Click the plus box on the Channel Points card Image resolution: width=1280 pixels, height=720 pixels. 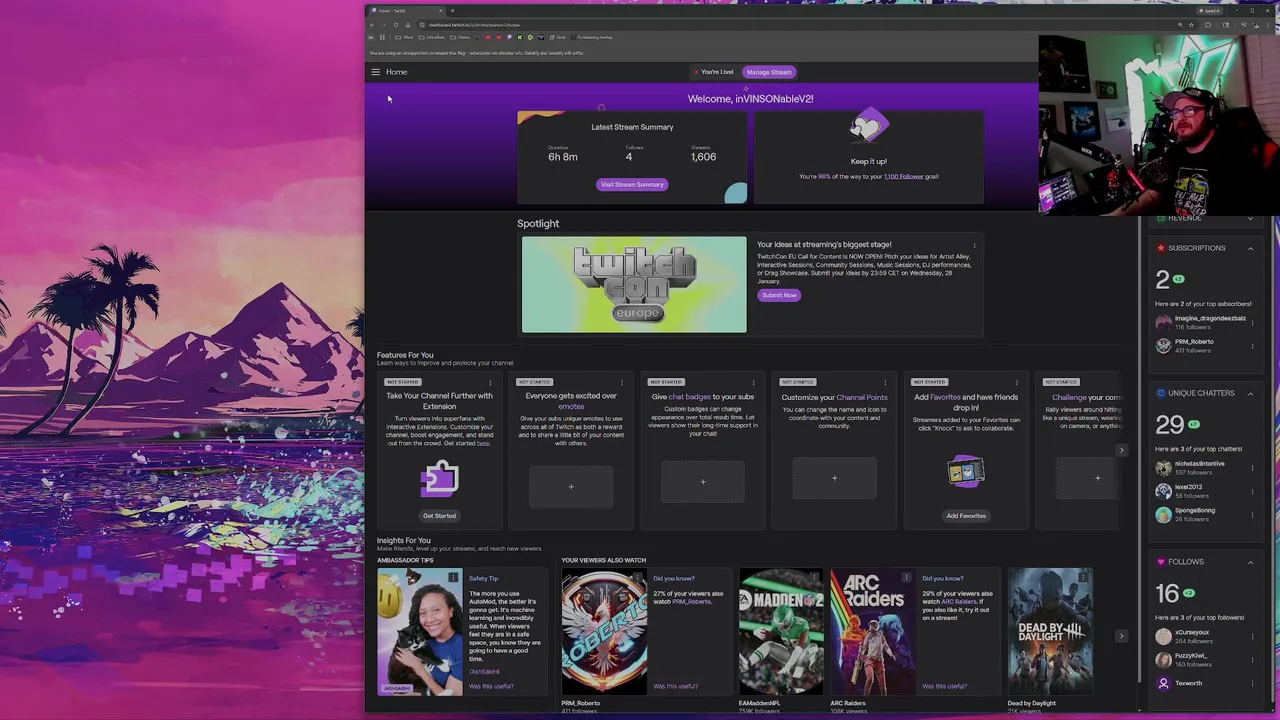pos(835,478)
